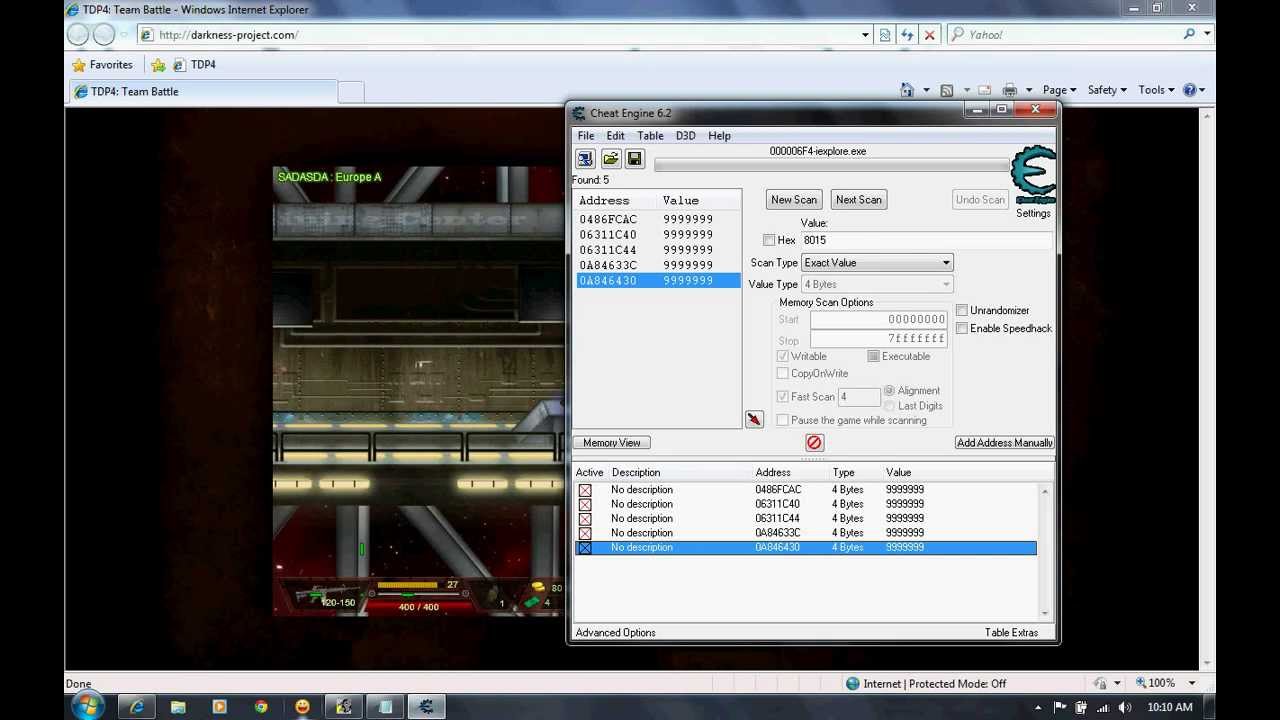The image size is (1280, 720).
Task: Click the Memory View button
Action: (x=612, y=443)
